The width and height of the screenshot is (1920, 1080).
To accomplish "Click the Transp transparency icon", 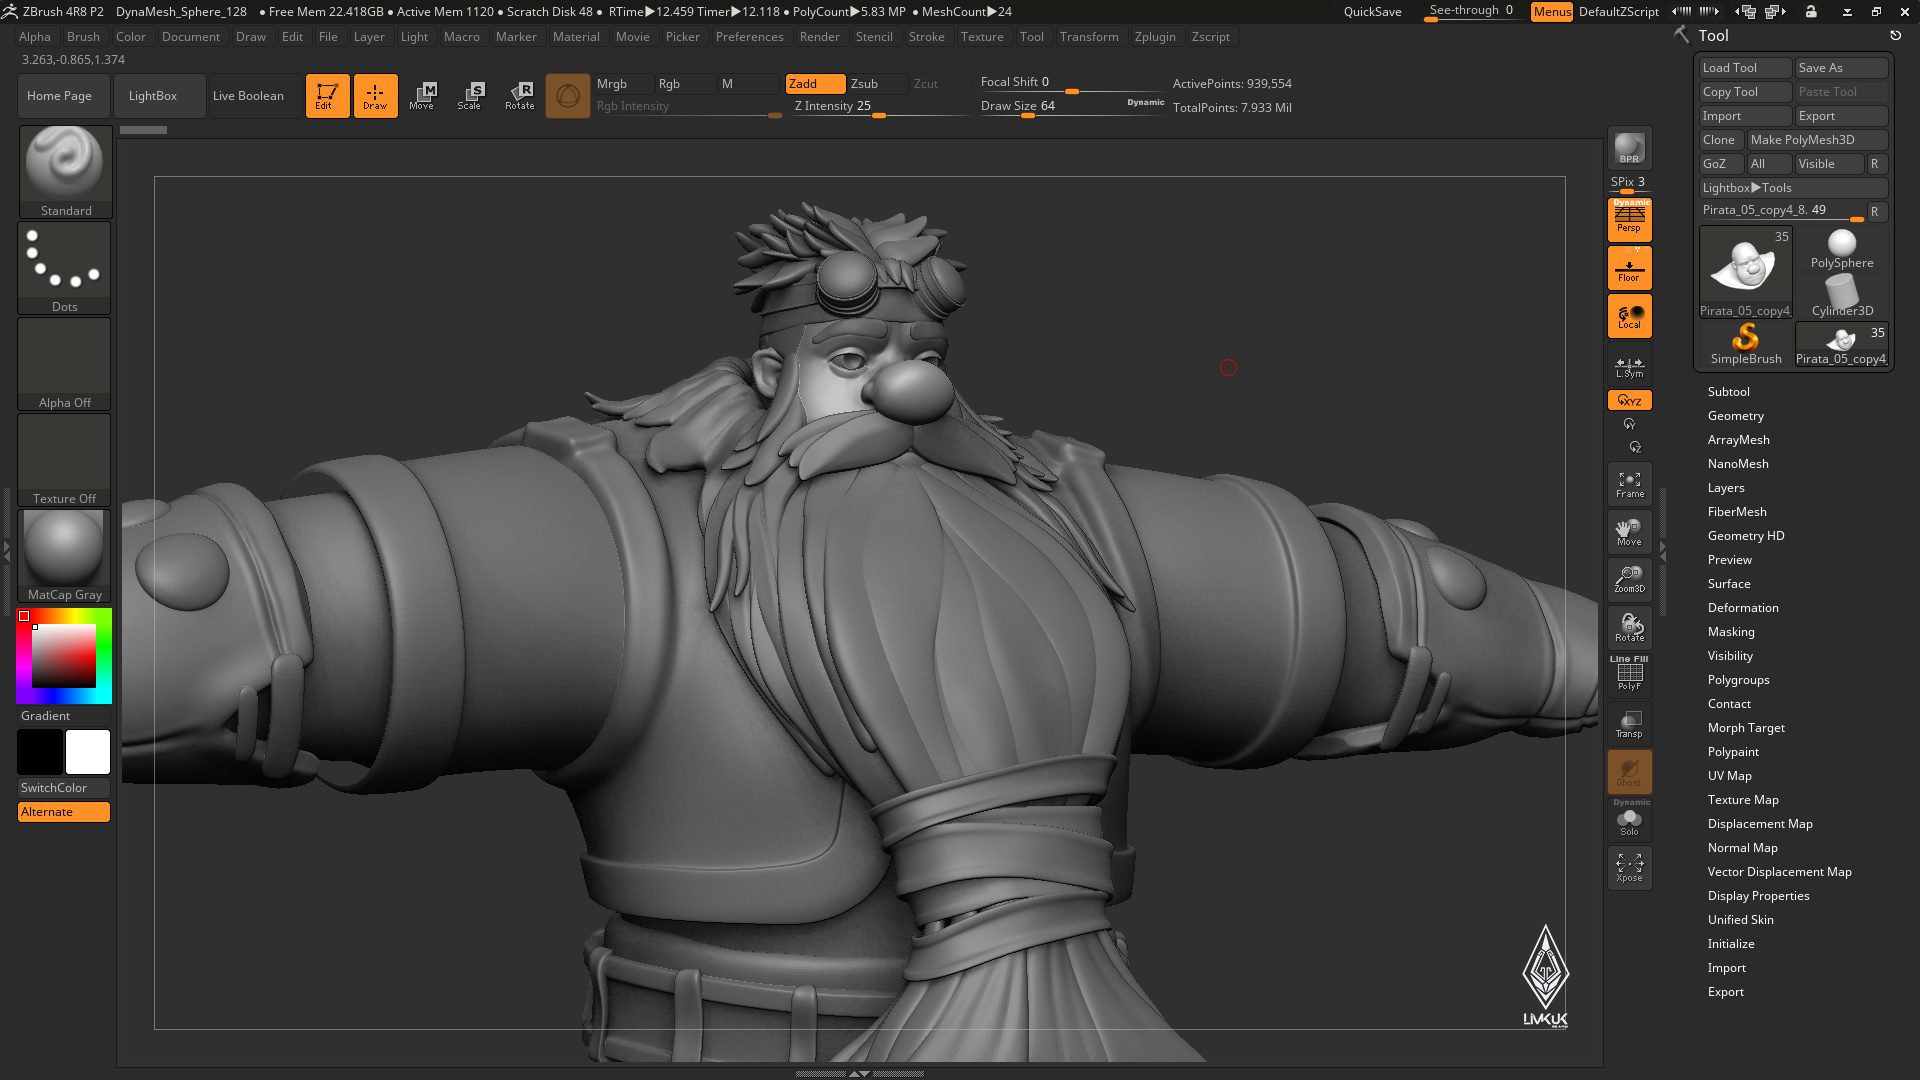I will (x=1629, y=724).
